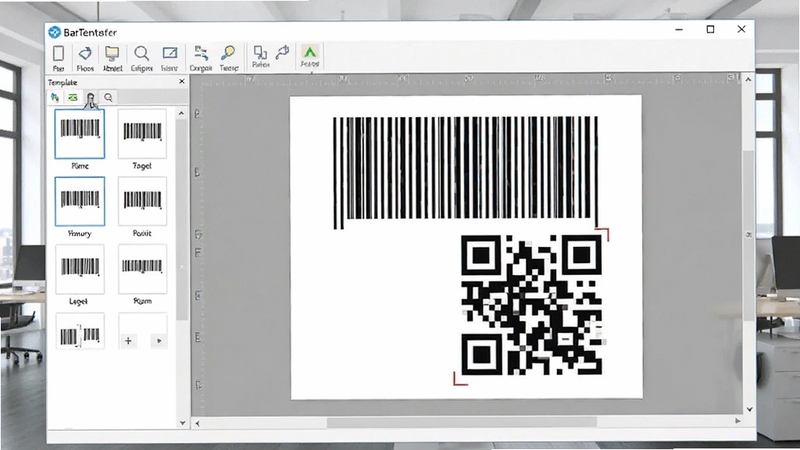This screenshot has width=800, height=450.
Task: Click the canvas vertical scrollbar up arrow
Action: pos(748,80)
